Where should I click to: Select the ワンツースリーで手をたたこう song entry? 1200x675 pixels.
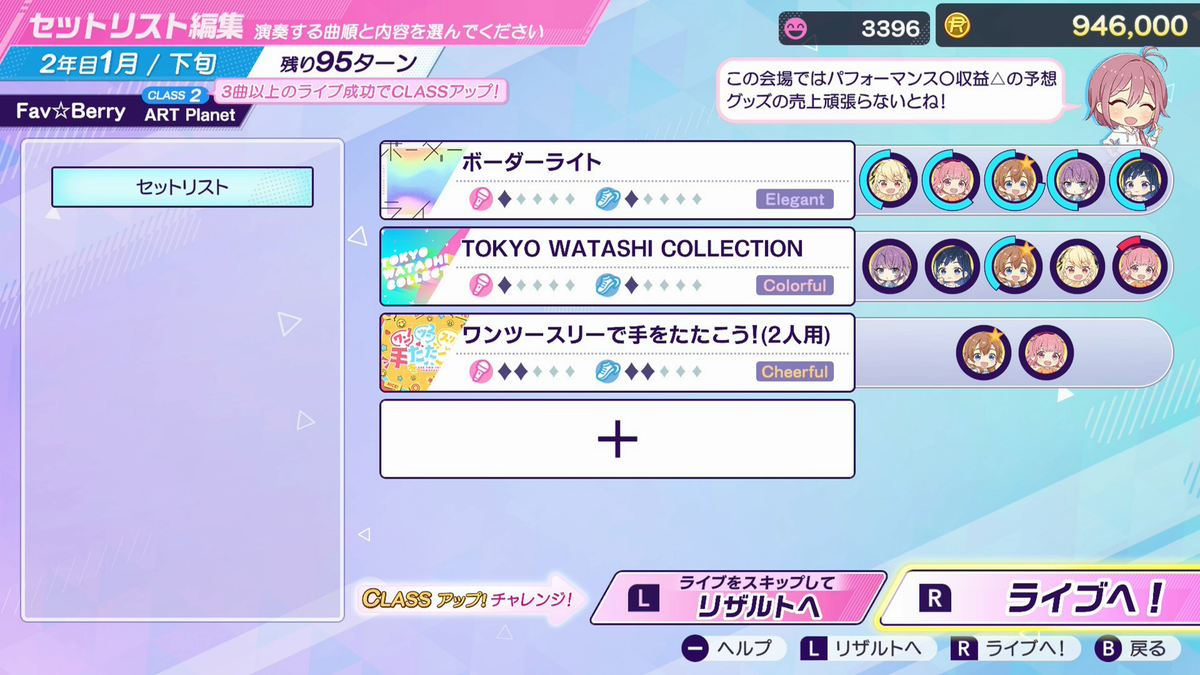(x=617, y=352)
